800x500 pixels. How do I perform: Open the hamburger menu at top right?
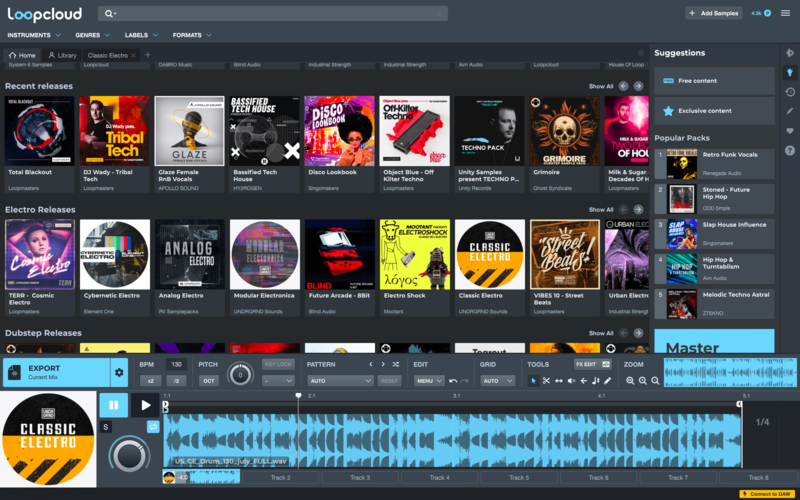785,13
